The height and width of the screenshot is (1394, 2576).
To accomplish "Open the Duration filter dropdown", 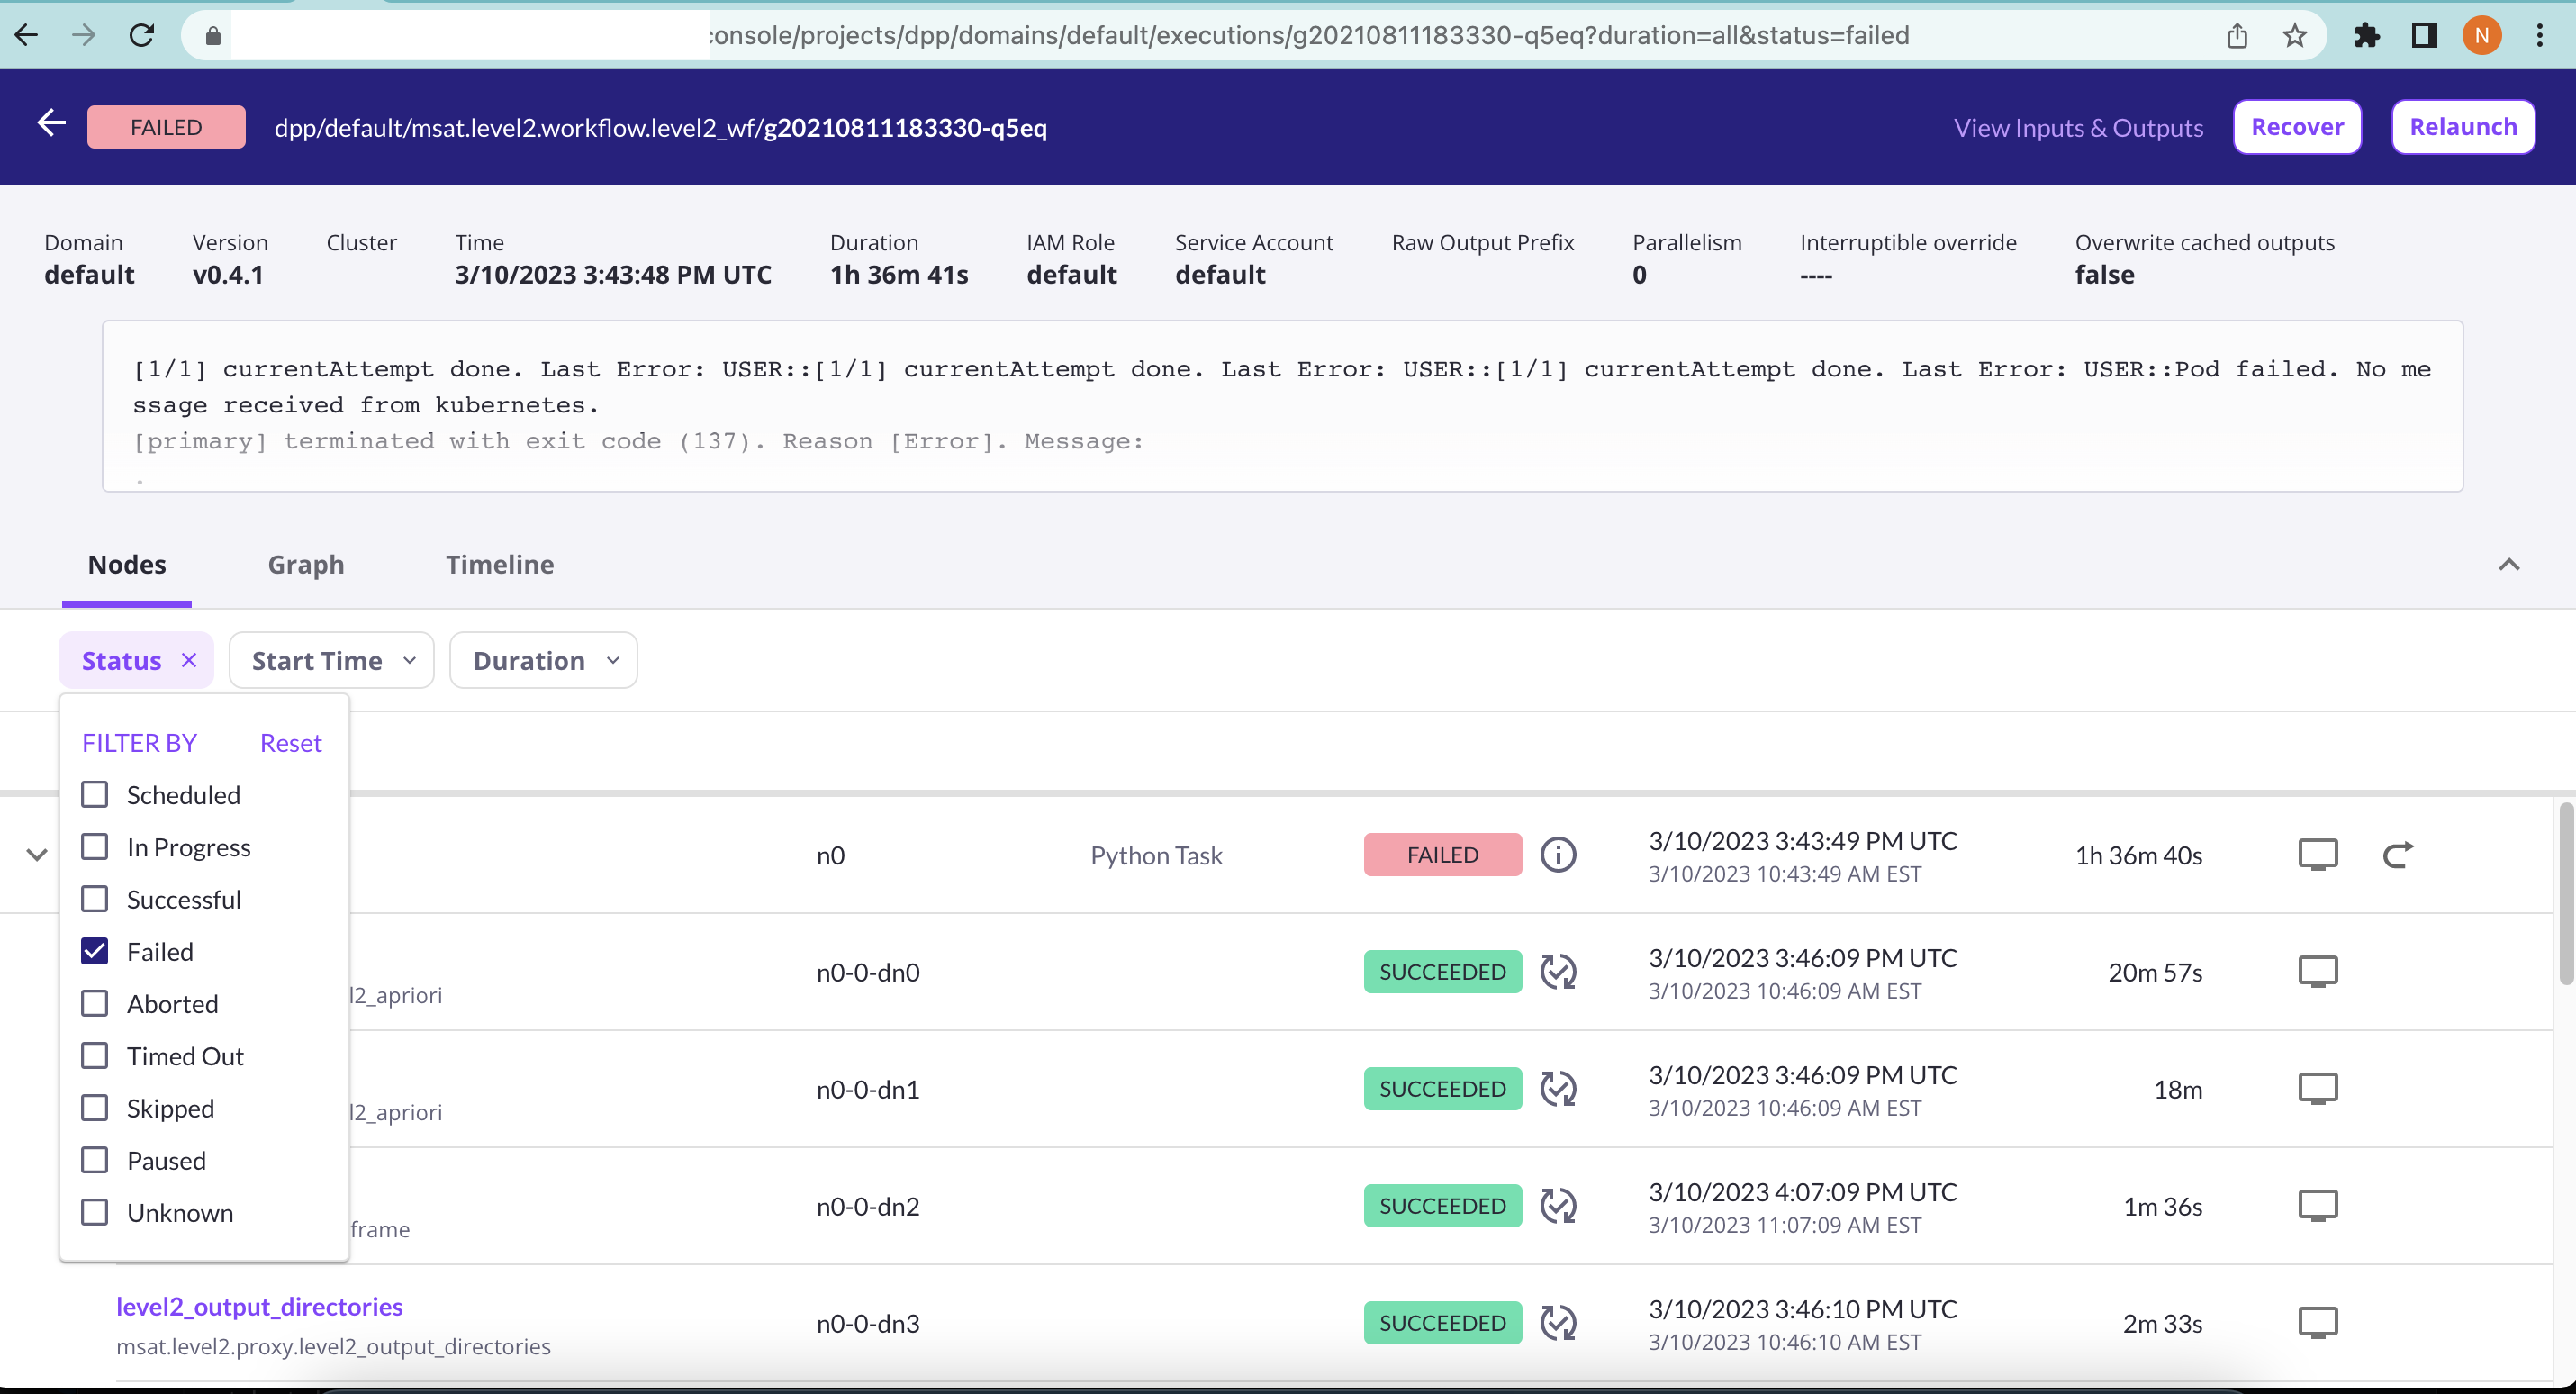I will 543,660.
